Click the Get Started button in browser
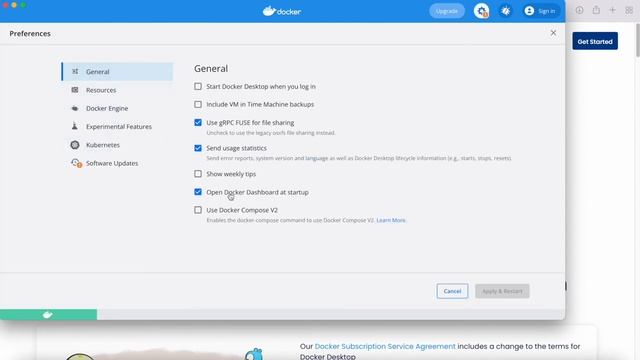640x360 pixels. [595, 41]
